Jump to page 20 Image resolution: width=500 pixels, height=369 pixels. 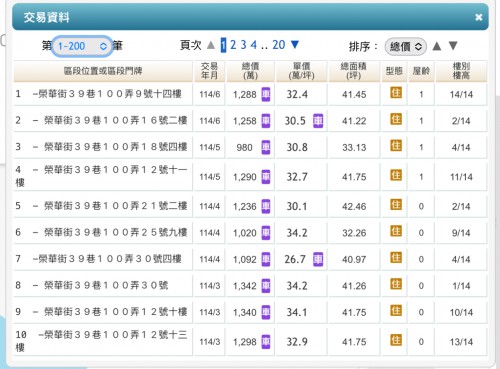click(279, 45)
